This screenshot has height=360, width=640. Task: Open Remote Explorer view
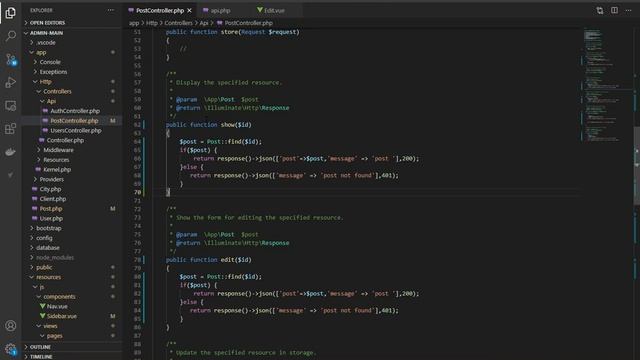(x=11, y=106)
